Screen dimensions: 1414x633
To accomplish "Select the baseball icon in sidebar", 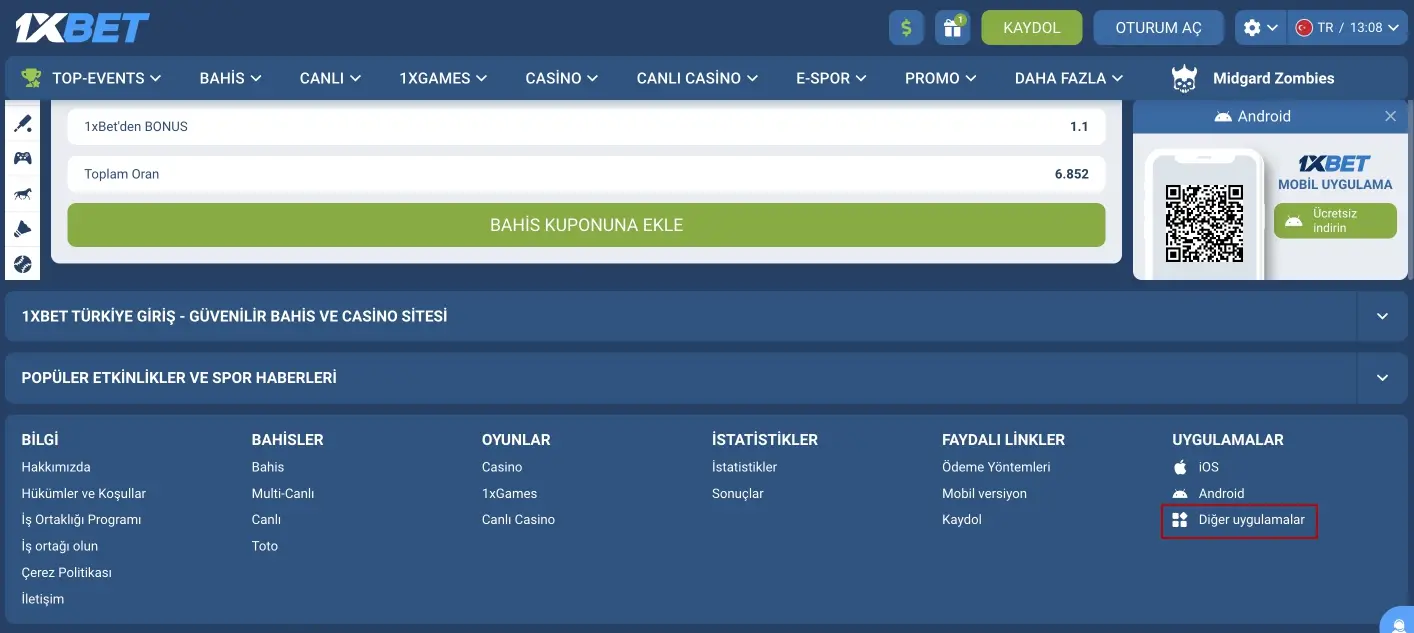I will [22, 264].
